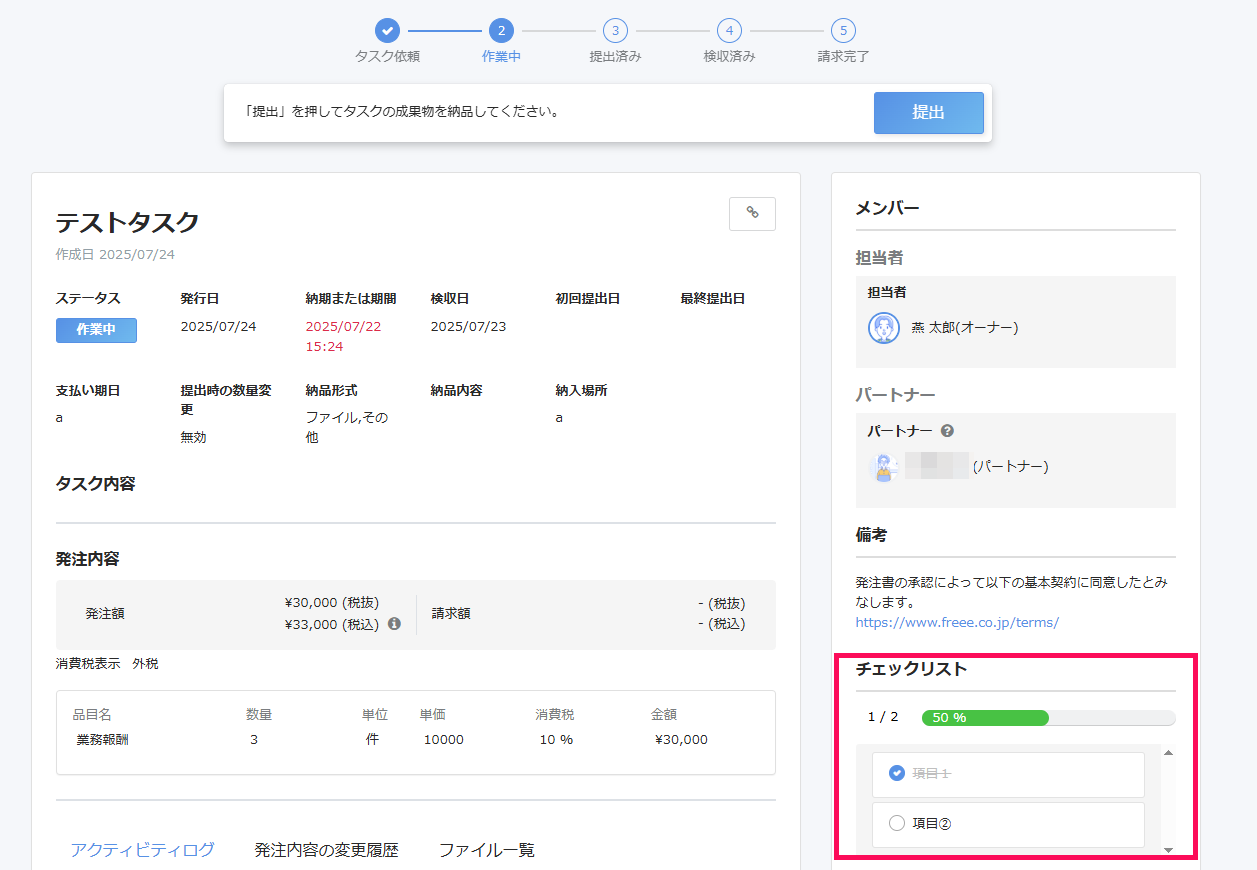This screenshot has height=870, width=1257.
Task: Click the 発行日 value 2025/07/24
Action: pyautogui.click(x=218, y=327)
